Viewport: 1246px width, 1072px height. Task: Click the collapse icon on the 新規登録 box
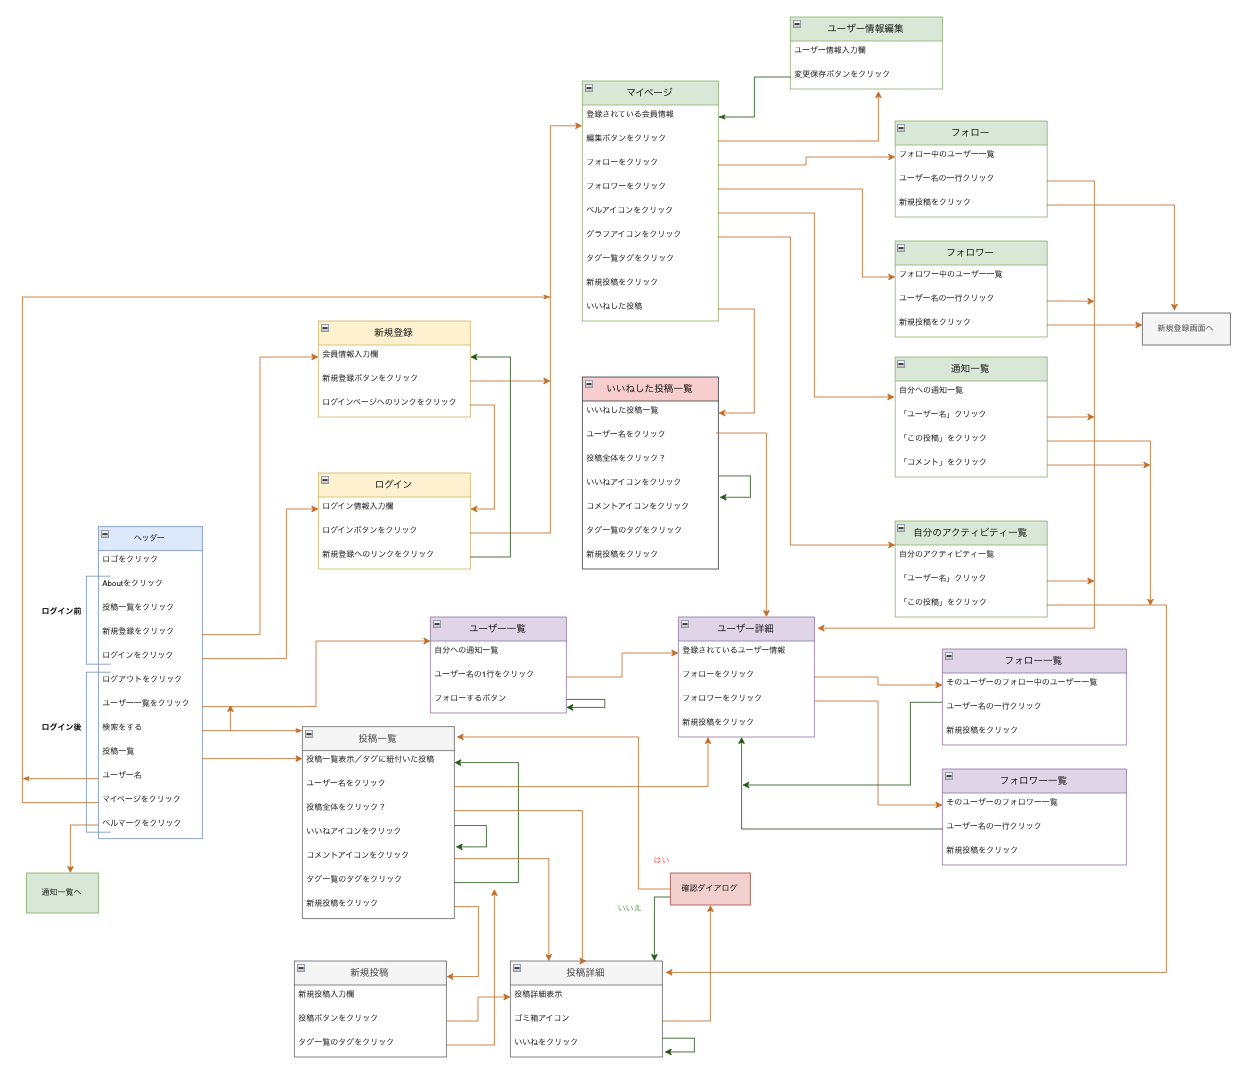click(x=324, y=331)
